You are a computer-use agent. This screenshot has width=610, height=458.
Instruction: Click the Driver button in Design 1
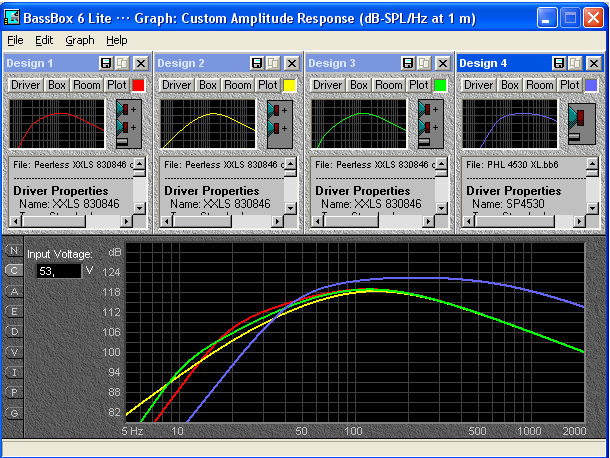[x=26, y=85]
